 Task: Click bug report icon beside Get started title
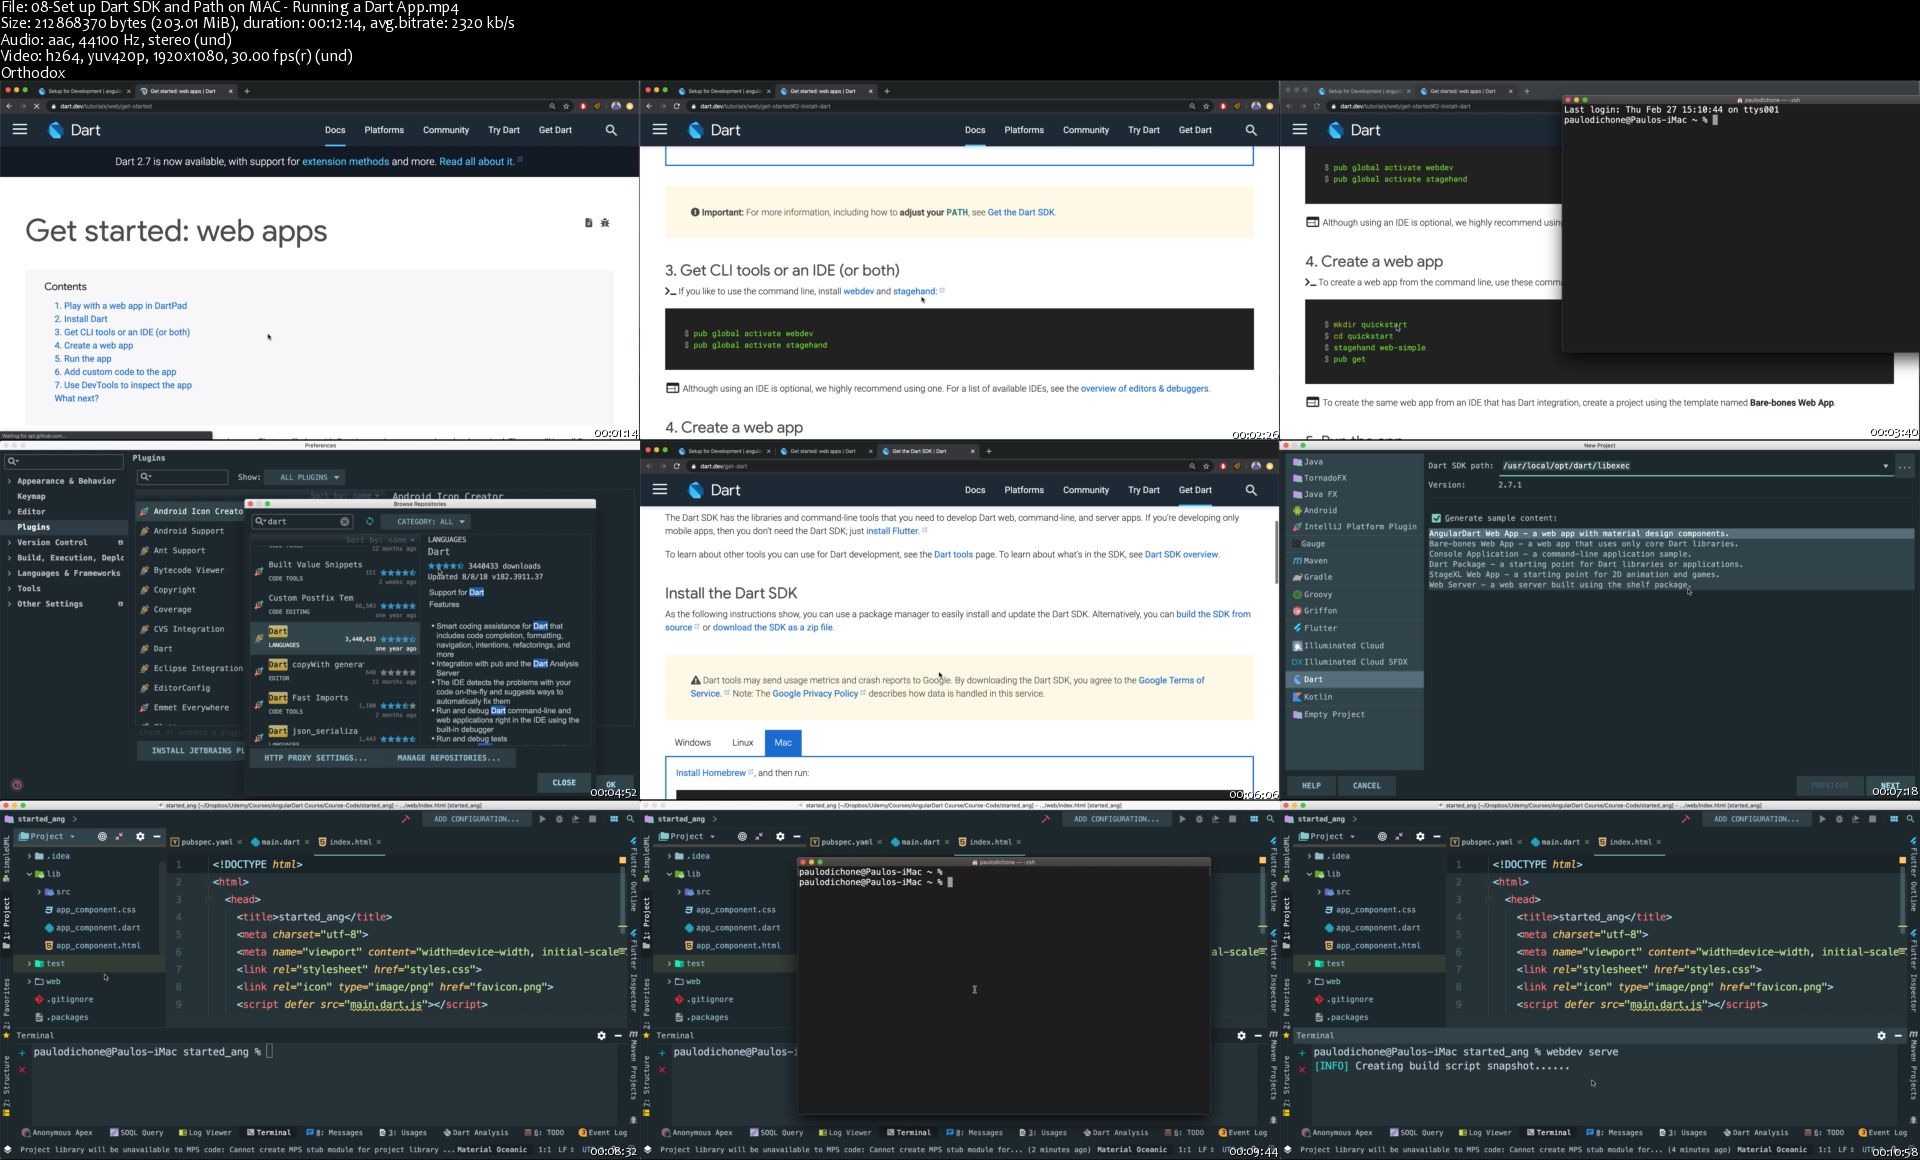point(605,223)
